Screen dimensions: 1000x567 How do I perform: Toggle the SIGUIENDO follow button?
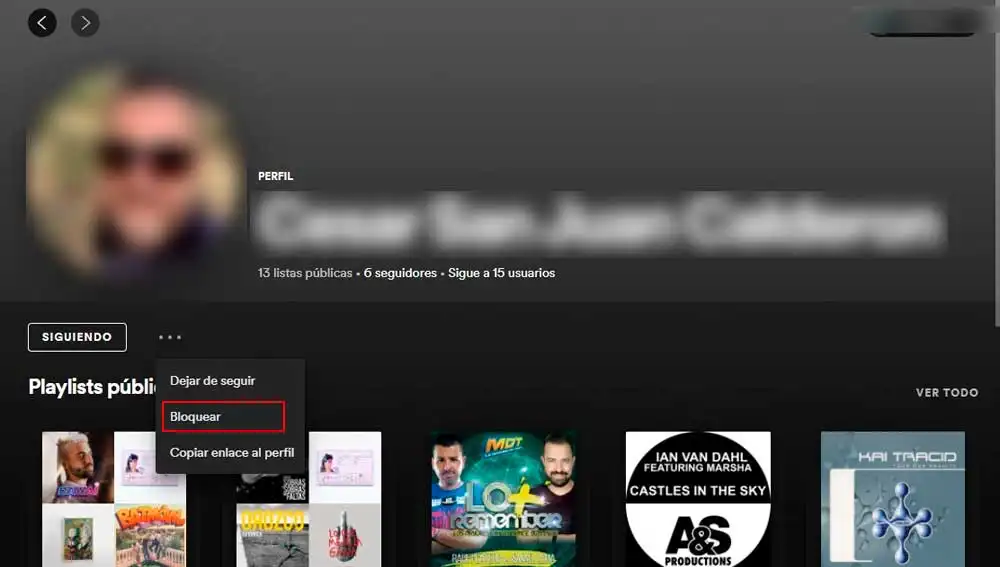pyautogui.click(x=77, y=337)
